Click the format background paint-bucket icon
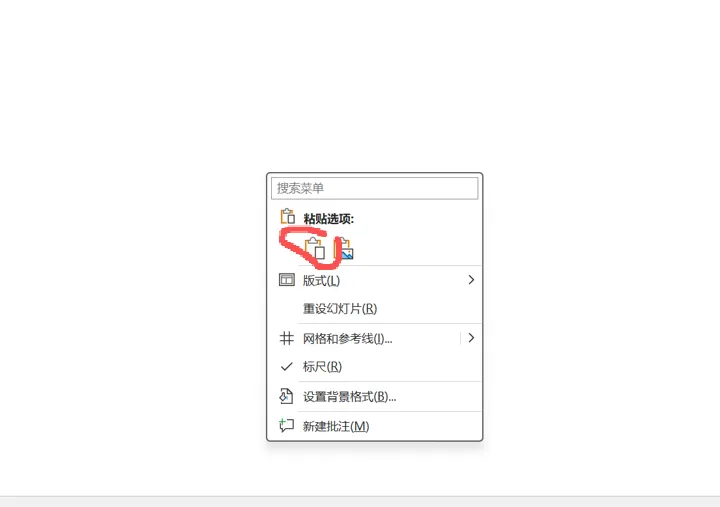Screen dimensions: 720x507 [286, 396]
